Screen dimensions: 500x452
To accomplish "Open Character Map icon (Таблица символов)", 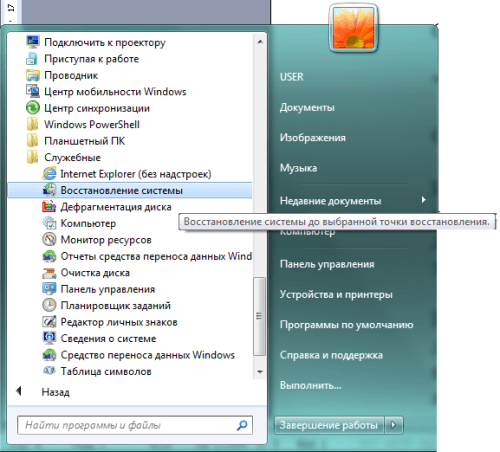I will [x=49, y=371].
